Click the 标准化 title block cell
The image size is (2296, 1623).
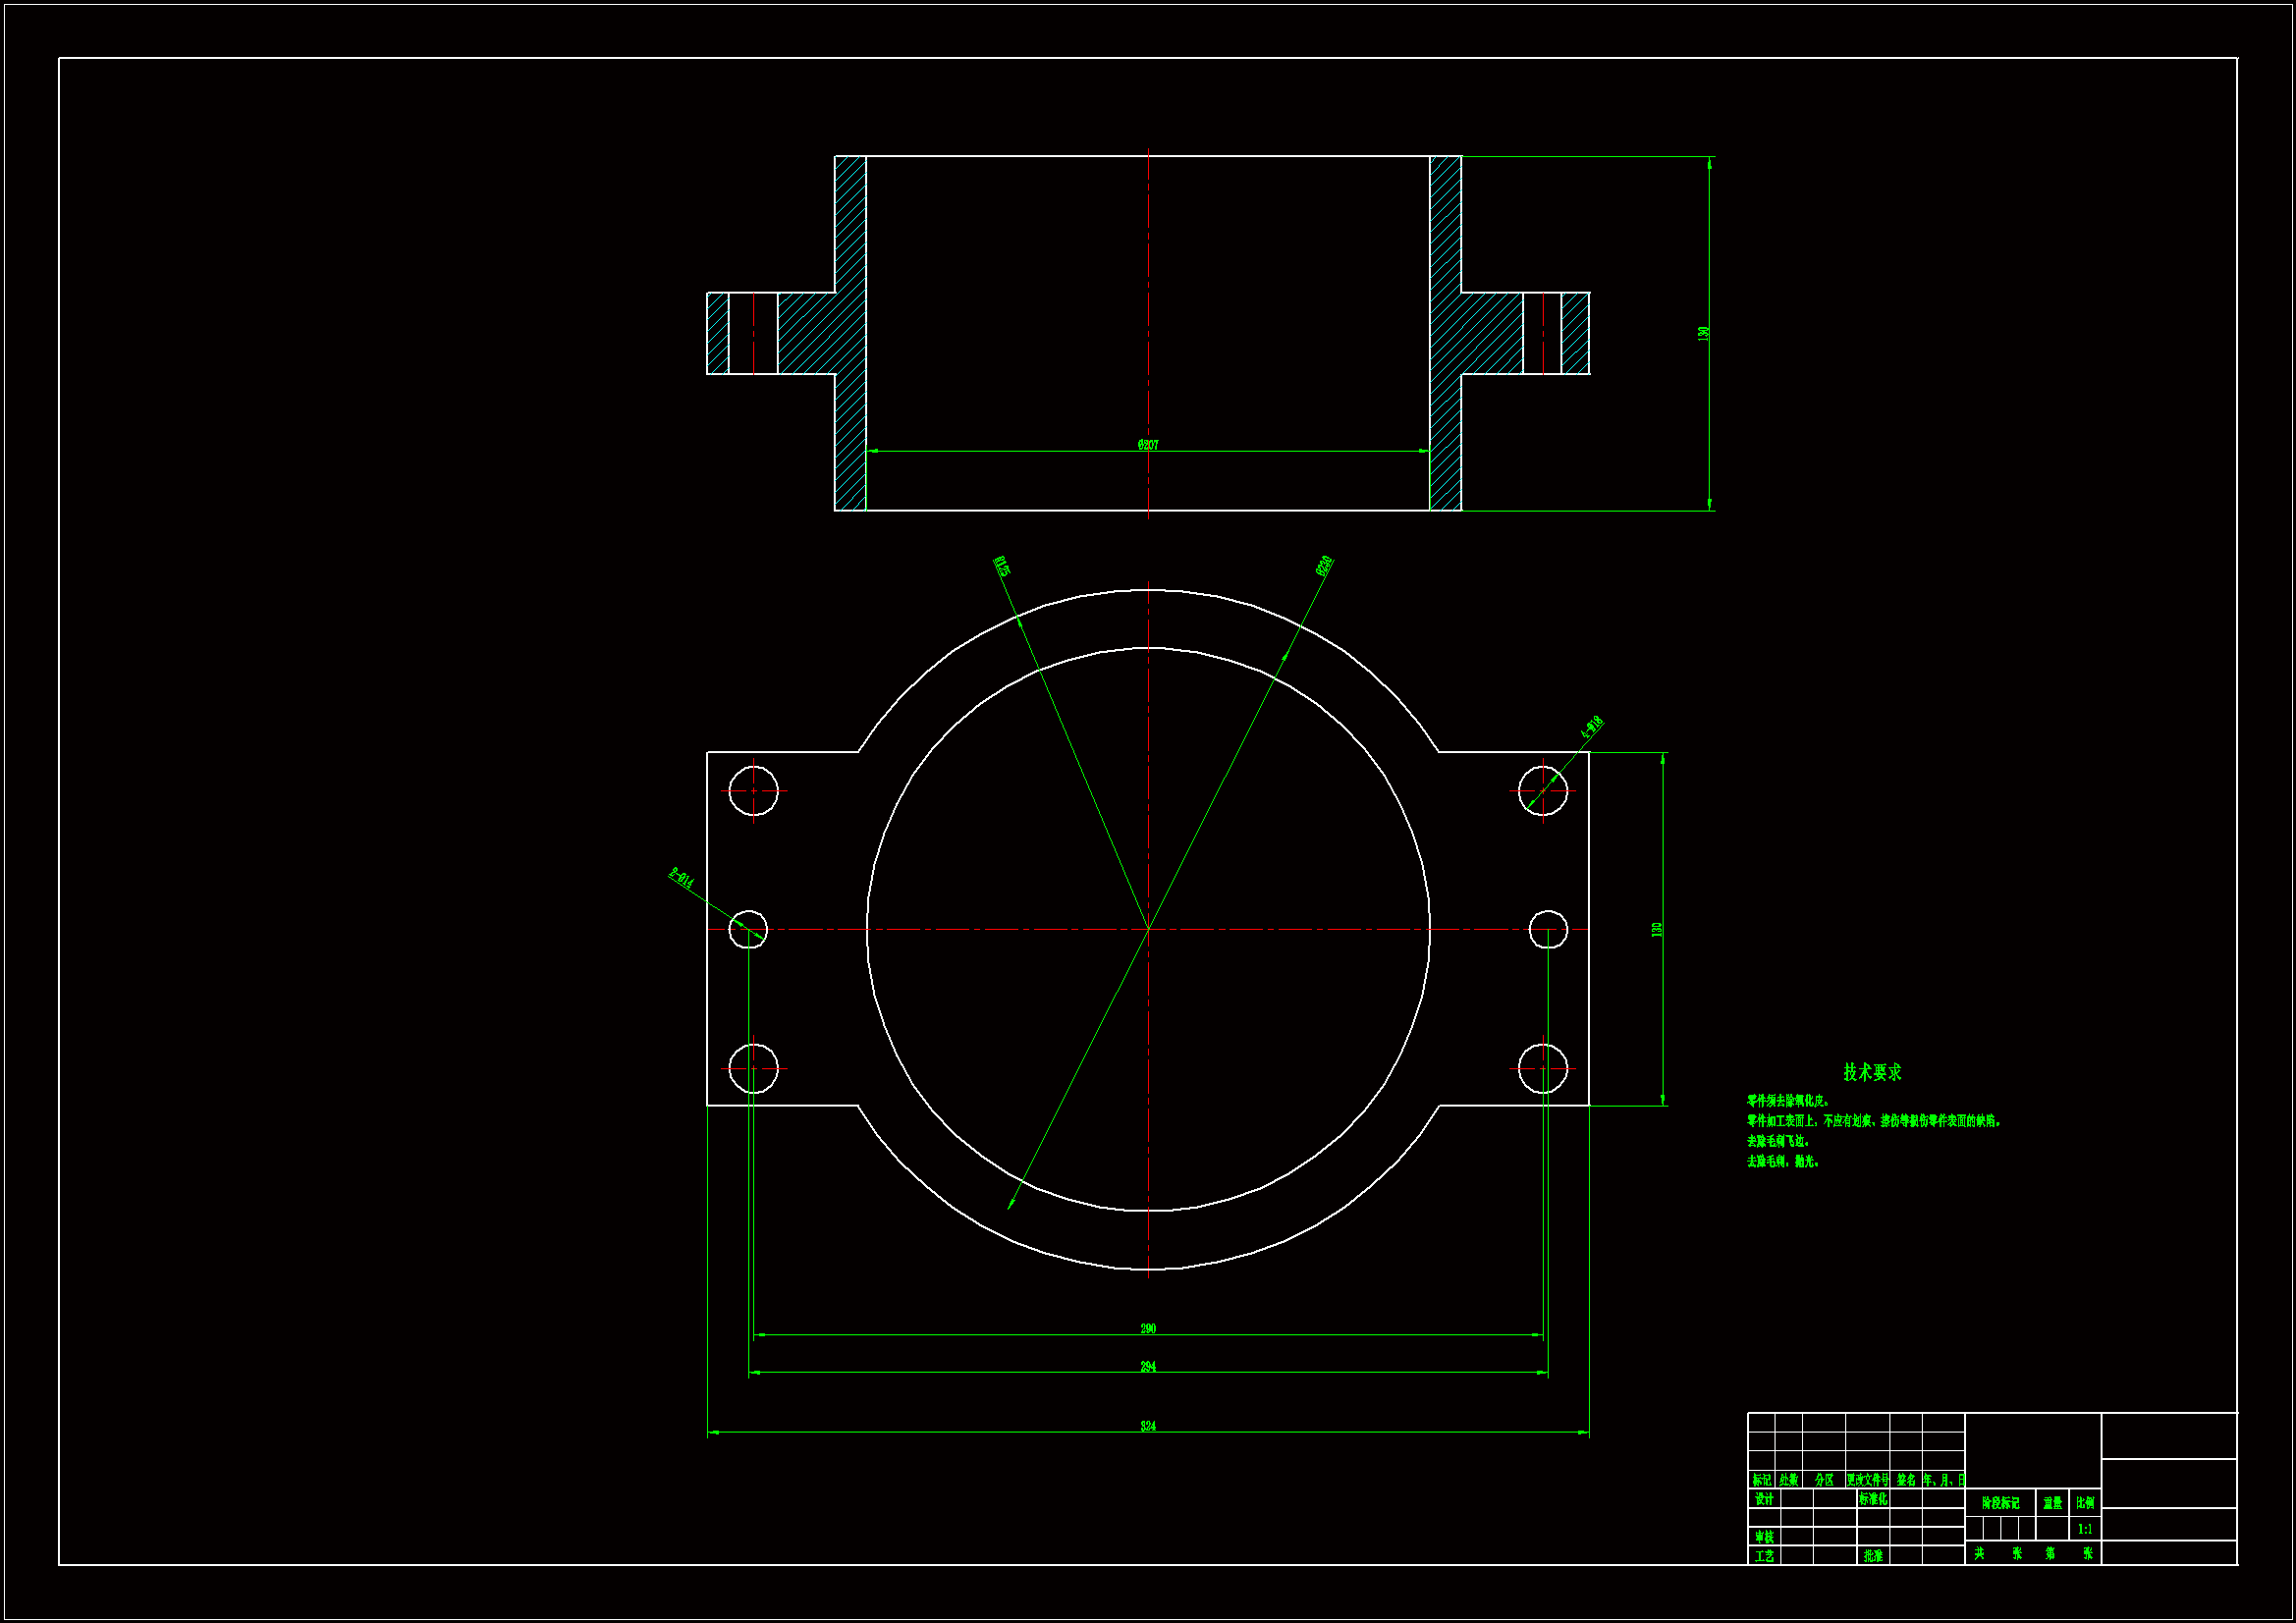[1873, 1499]
